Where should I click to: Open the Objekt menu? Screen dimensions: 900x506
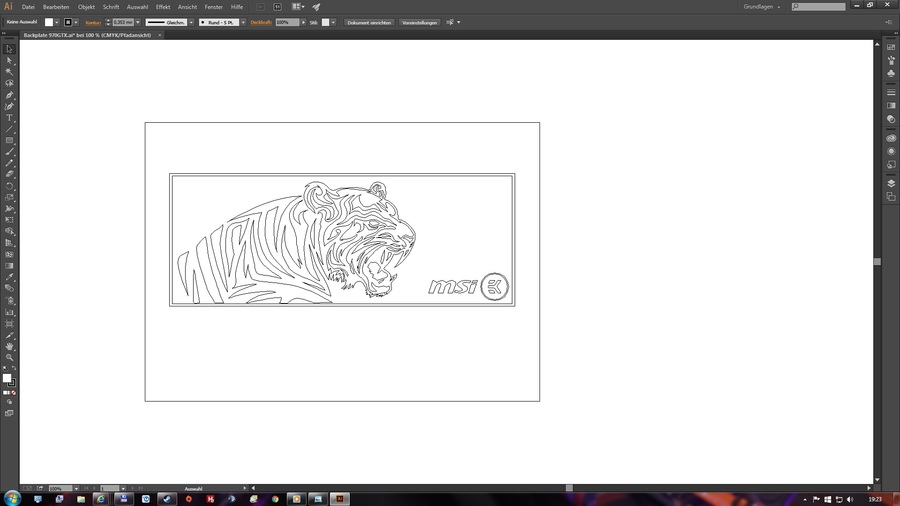pyautogui.click(x=86, y=7)
